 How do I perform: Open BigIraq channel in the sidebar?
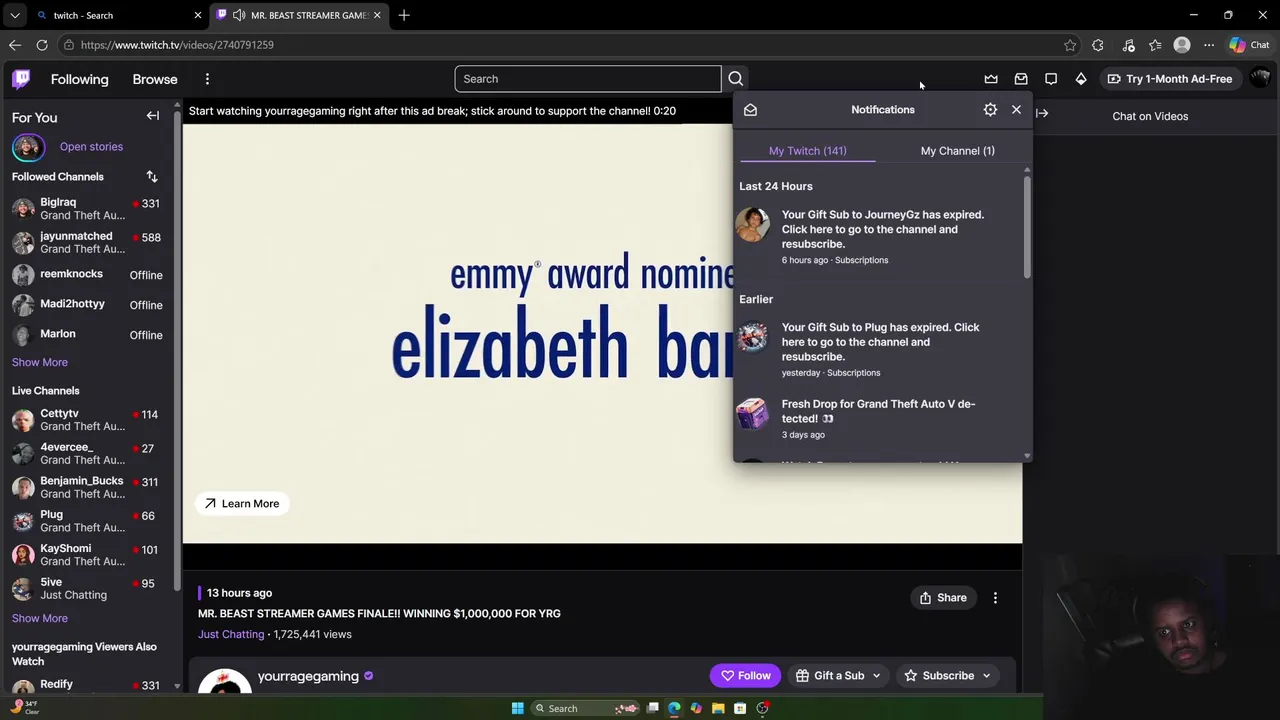88,209
